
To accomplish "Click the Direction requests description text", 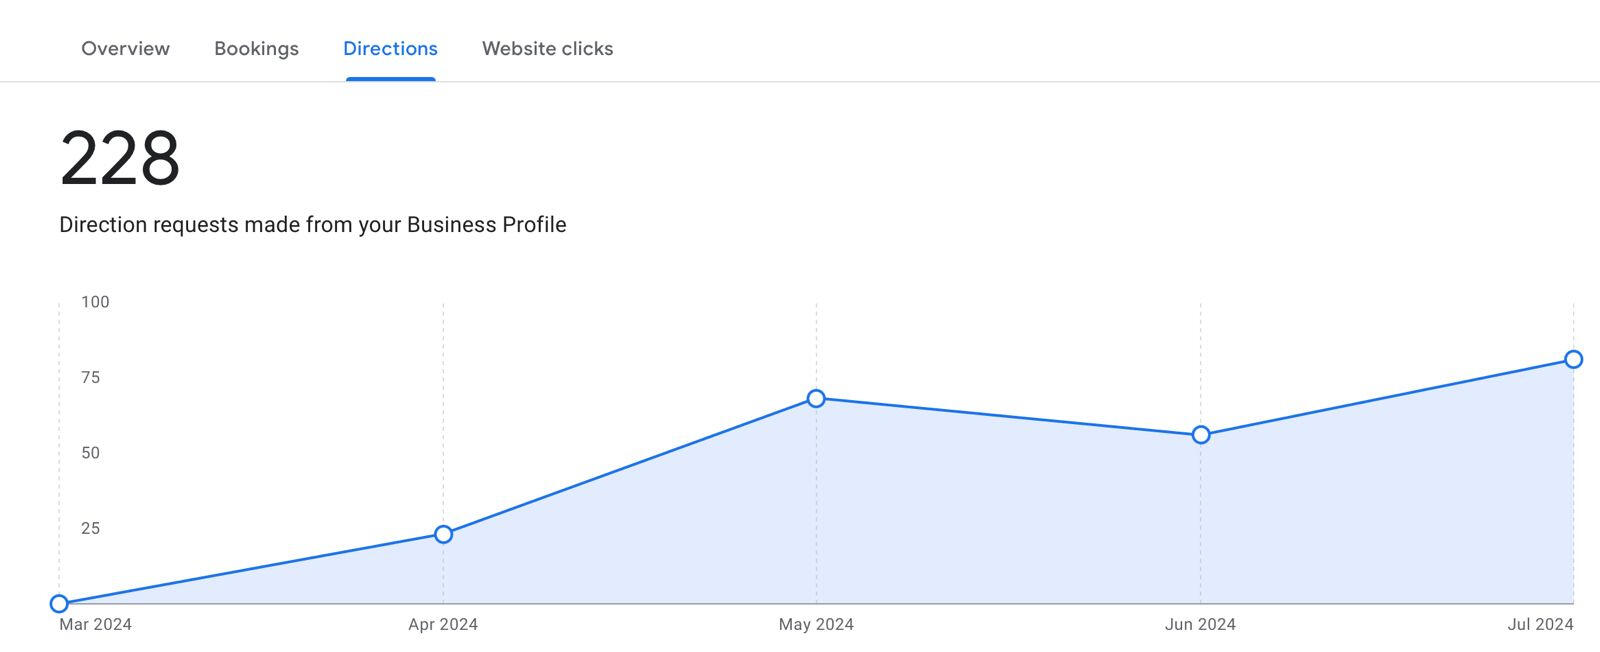I will pyautogui.click(x=313, y=225).
